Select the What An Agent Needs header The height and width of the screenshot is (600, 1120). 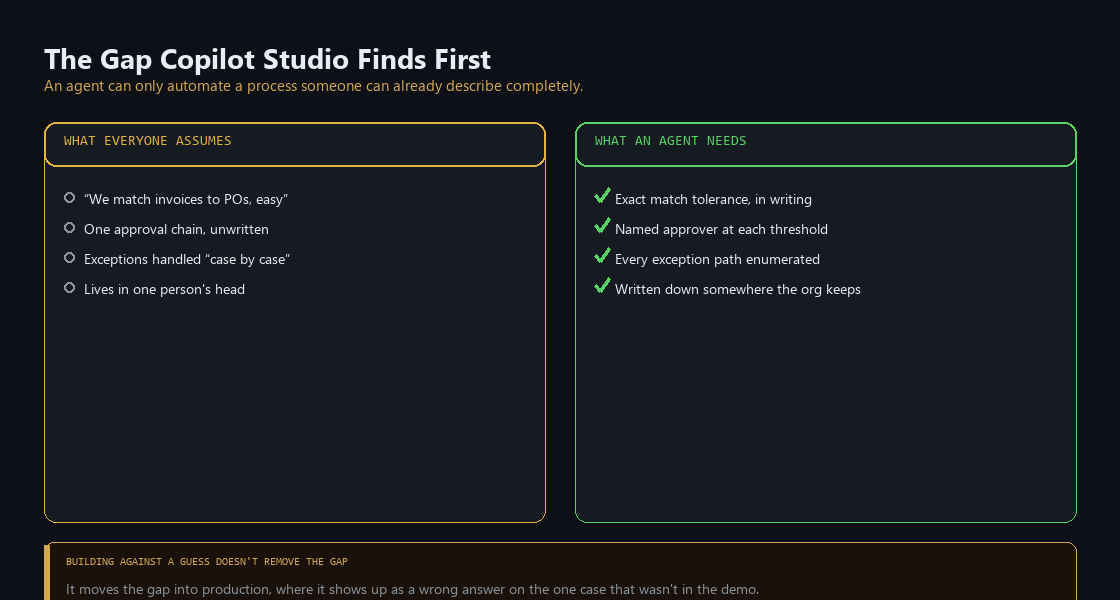826,144
